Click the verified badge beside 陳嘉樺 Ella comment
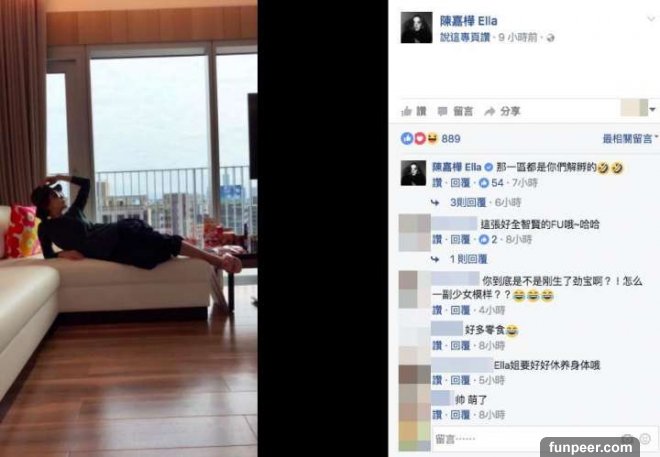Screen dimensions: 660x457 [x=489, y=167]
